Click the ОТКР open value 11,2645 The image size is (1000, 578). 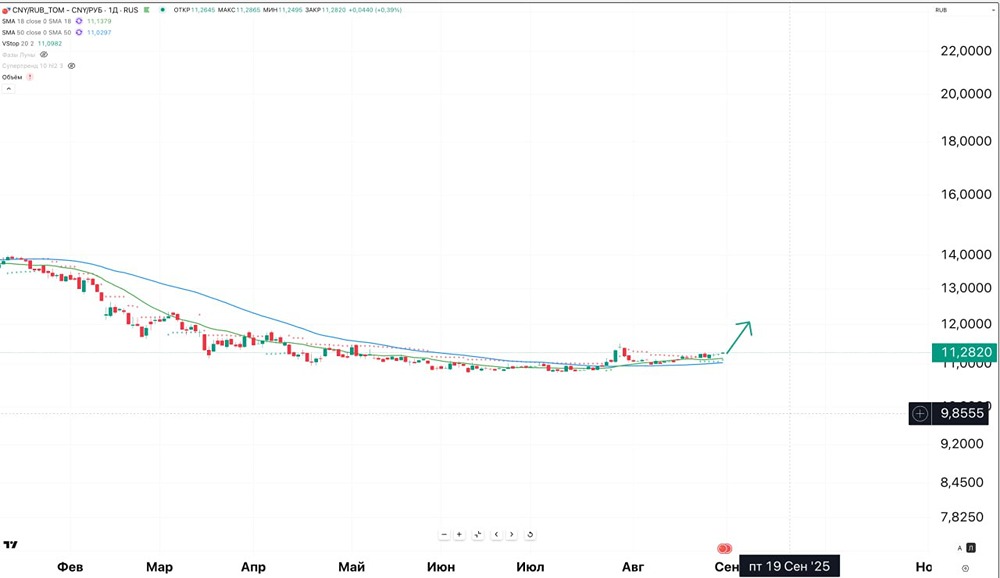(203, 10)
